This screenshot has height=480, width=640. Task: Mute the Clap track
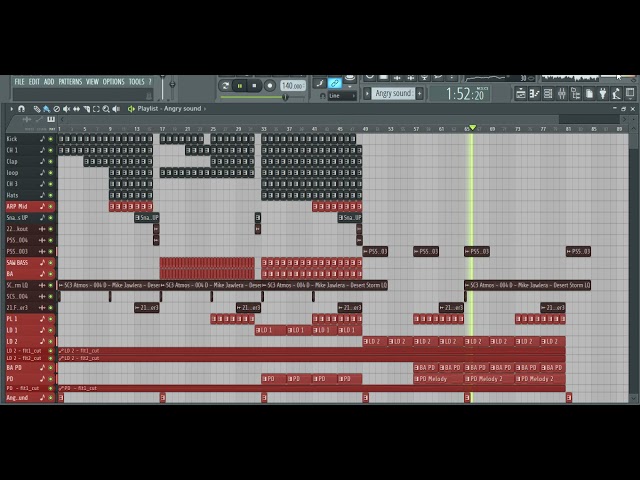pyautogui.click(x=51, y=162)
